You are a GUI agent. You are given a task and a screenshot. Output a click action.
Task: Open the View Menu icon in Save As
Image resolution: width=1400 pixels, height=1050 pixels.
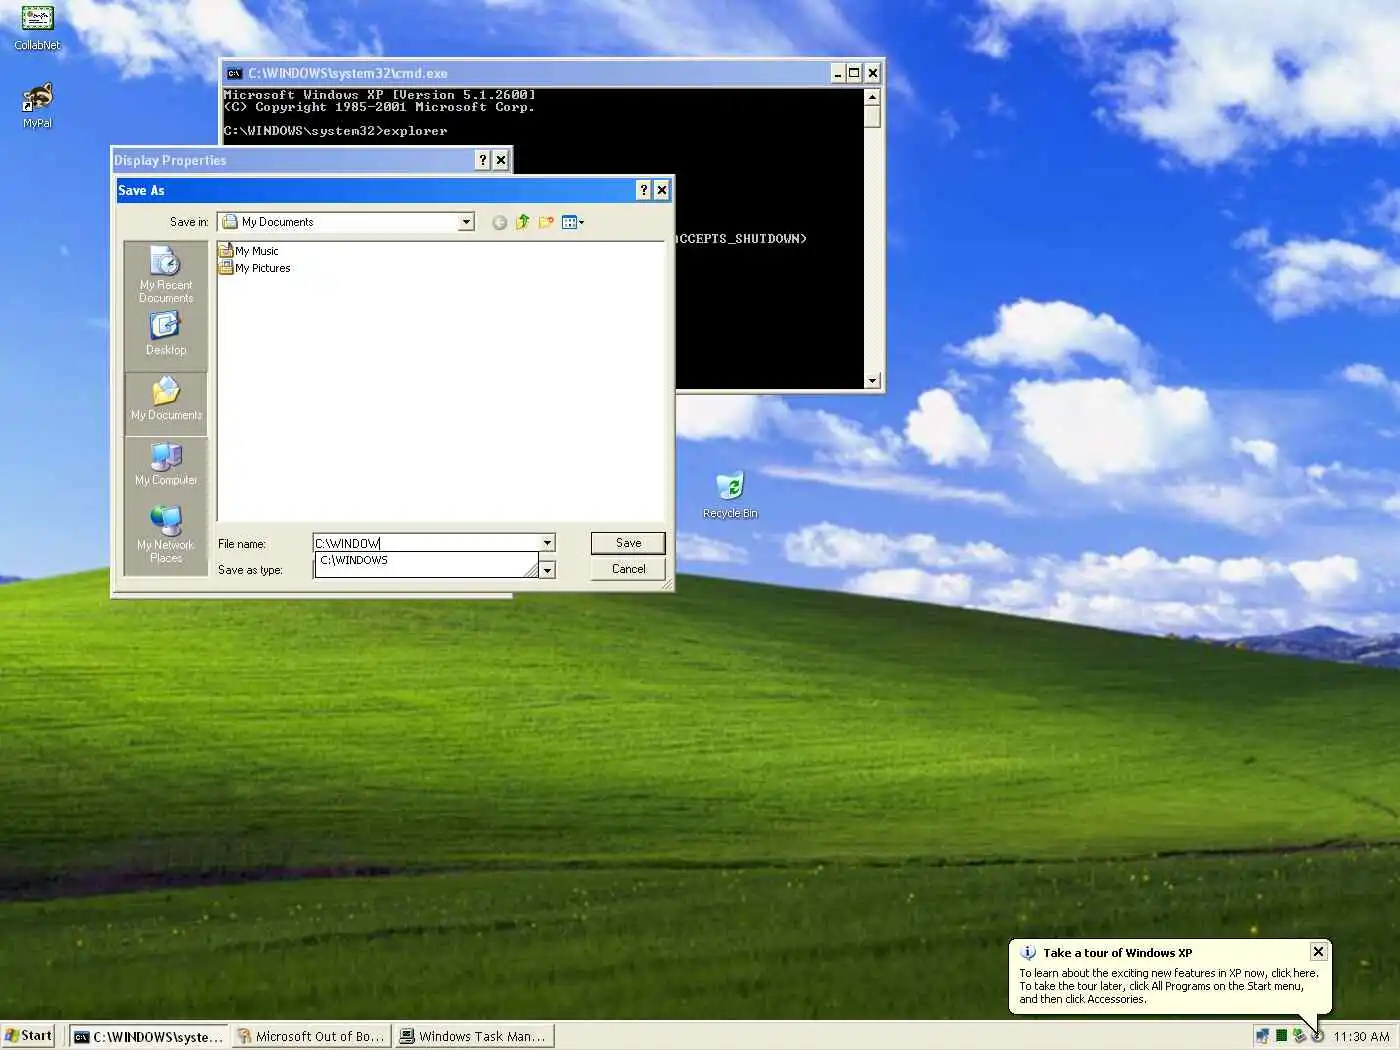(x=573, y=222)
